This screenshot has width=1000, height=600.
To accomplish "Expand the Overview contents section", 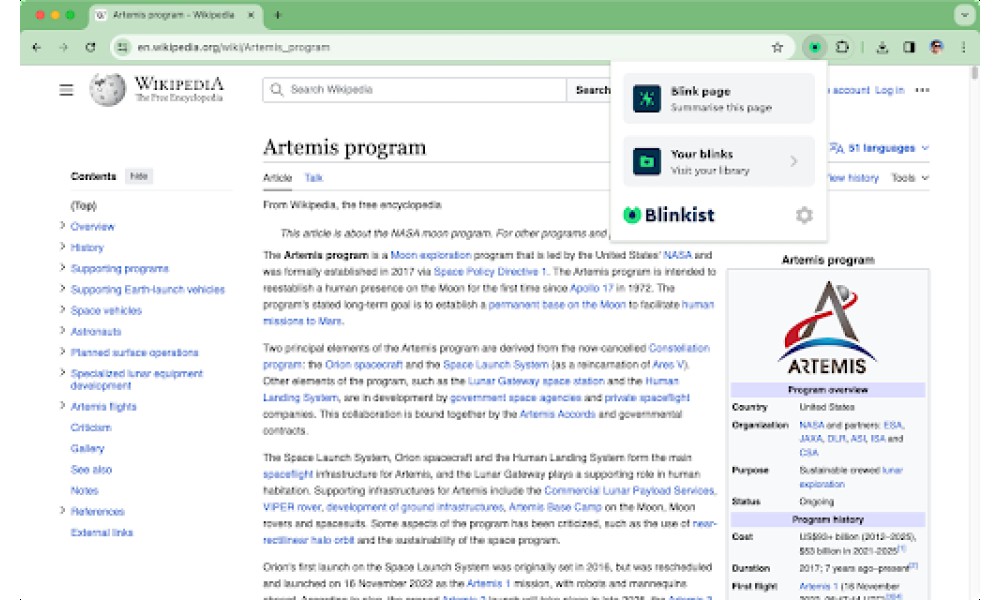I will [62, 225].
